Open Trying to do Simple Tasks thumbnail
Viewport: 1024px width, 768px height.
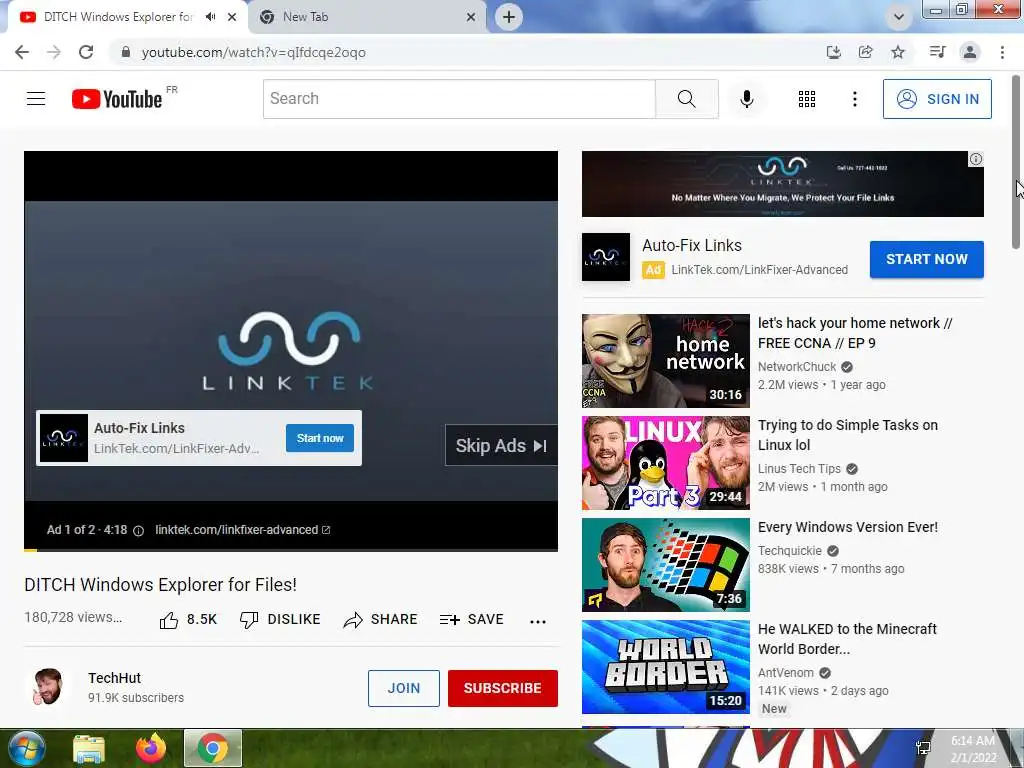[665, 463]
